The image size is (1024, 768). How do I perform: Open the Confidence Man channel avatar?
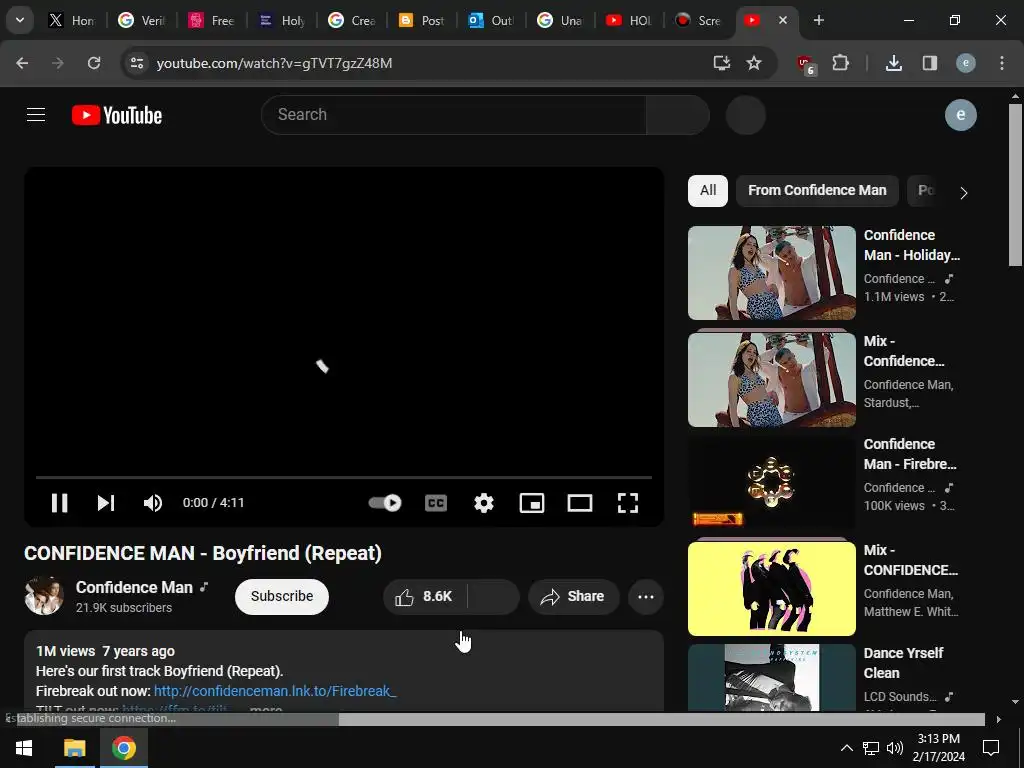pos(44,596)
